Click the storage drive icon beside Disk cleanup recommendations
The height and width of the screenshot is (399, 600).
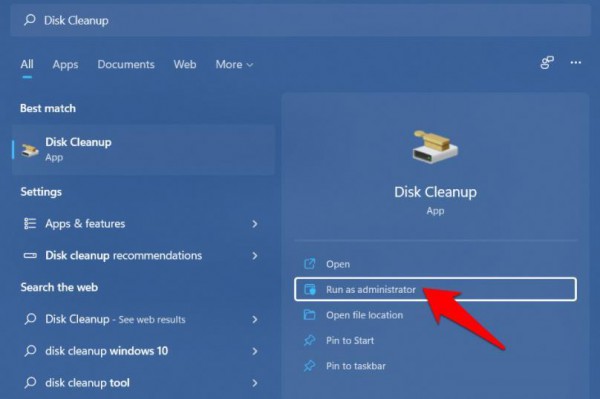(30, 255)
